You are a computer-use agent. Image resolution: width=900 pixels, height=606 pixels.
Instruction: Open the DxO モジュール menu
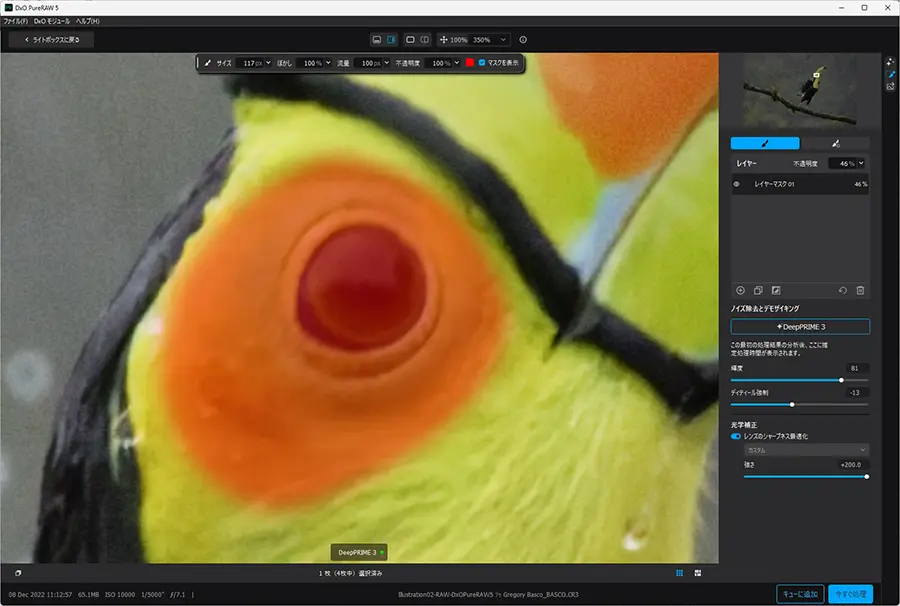[52, 21]
